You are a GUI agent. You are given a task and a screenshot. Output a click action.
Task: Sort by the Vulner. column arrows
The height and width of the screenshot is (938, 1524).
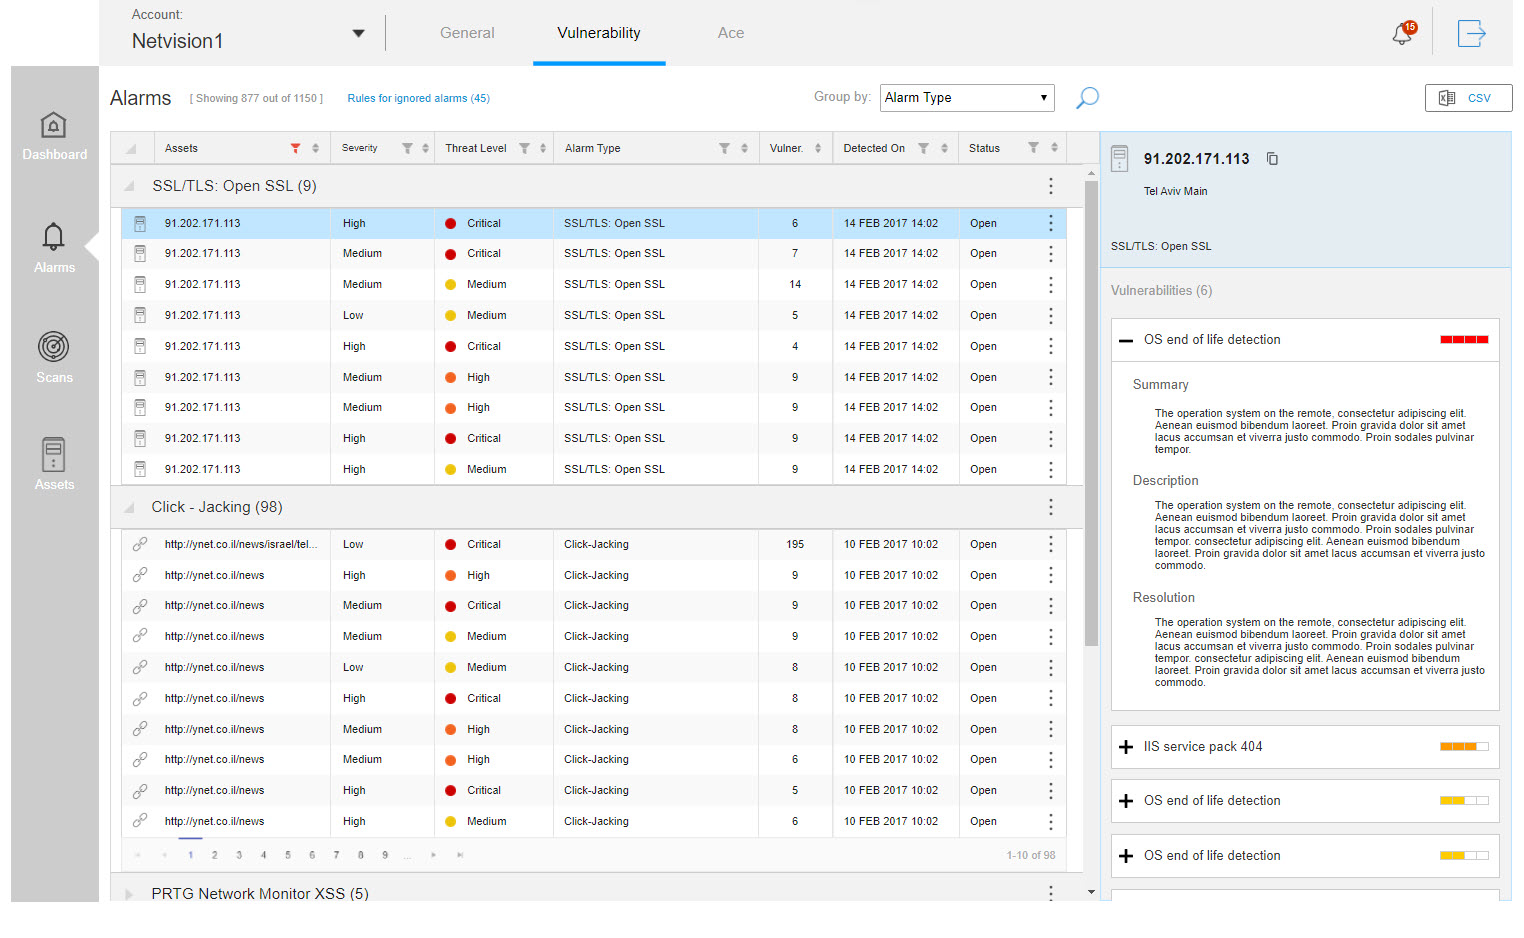coord(818,148)
